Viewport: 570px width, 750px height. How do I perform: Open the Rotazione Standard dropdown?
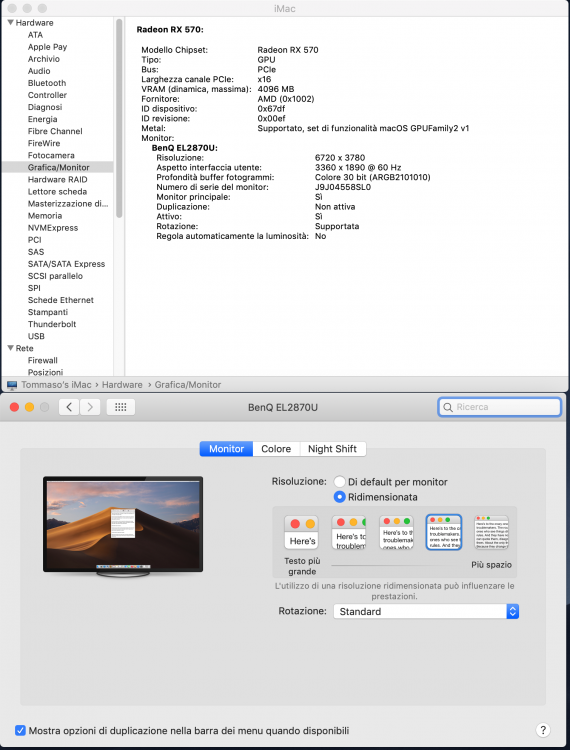pos(426,611)
